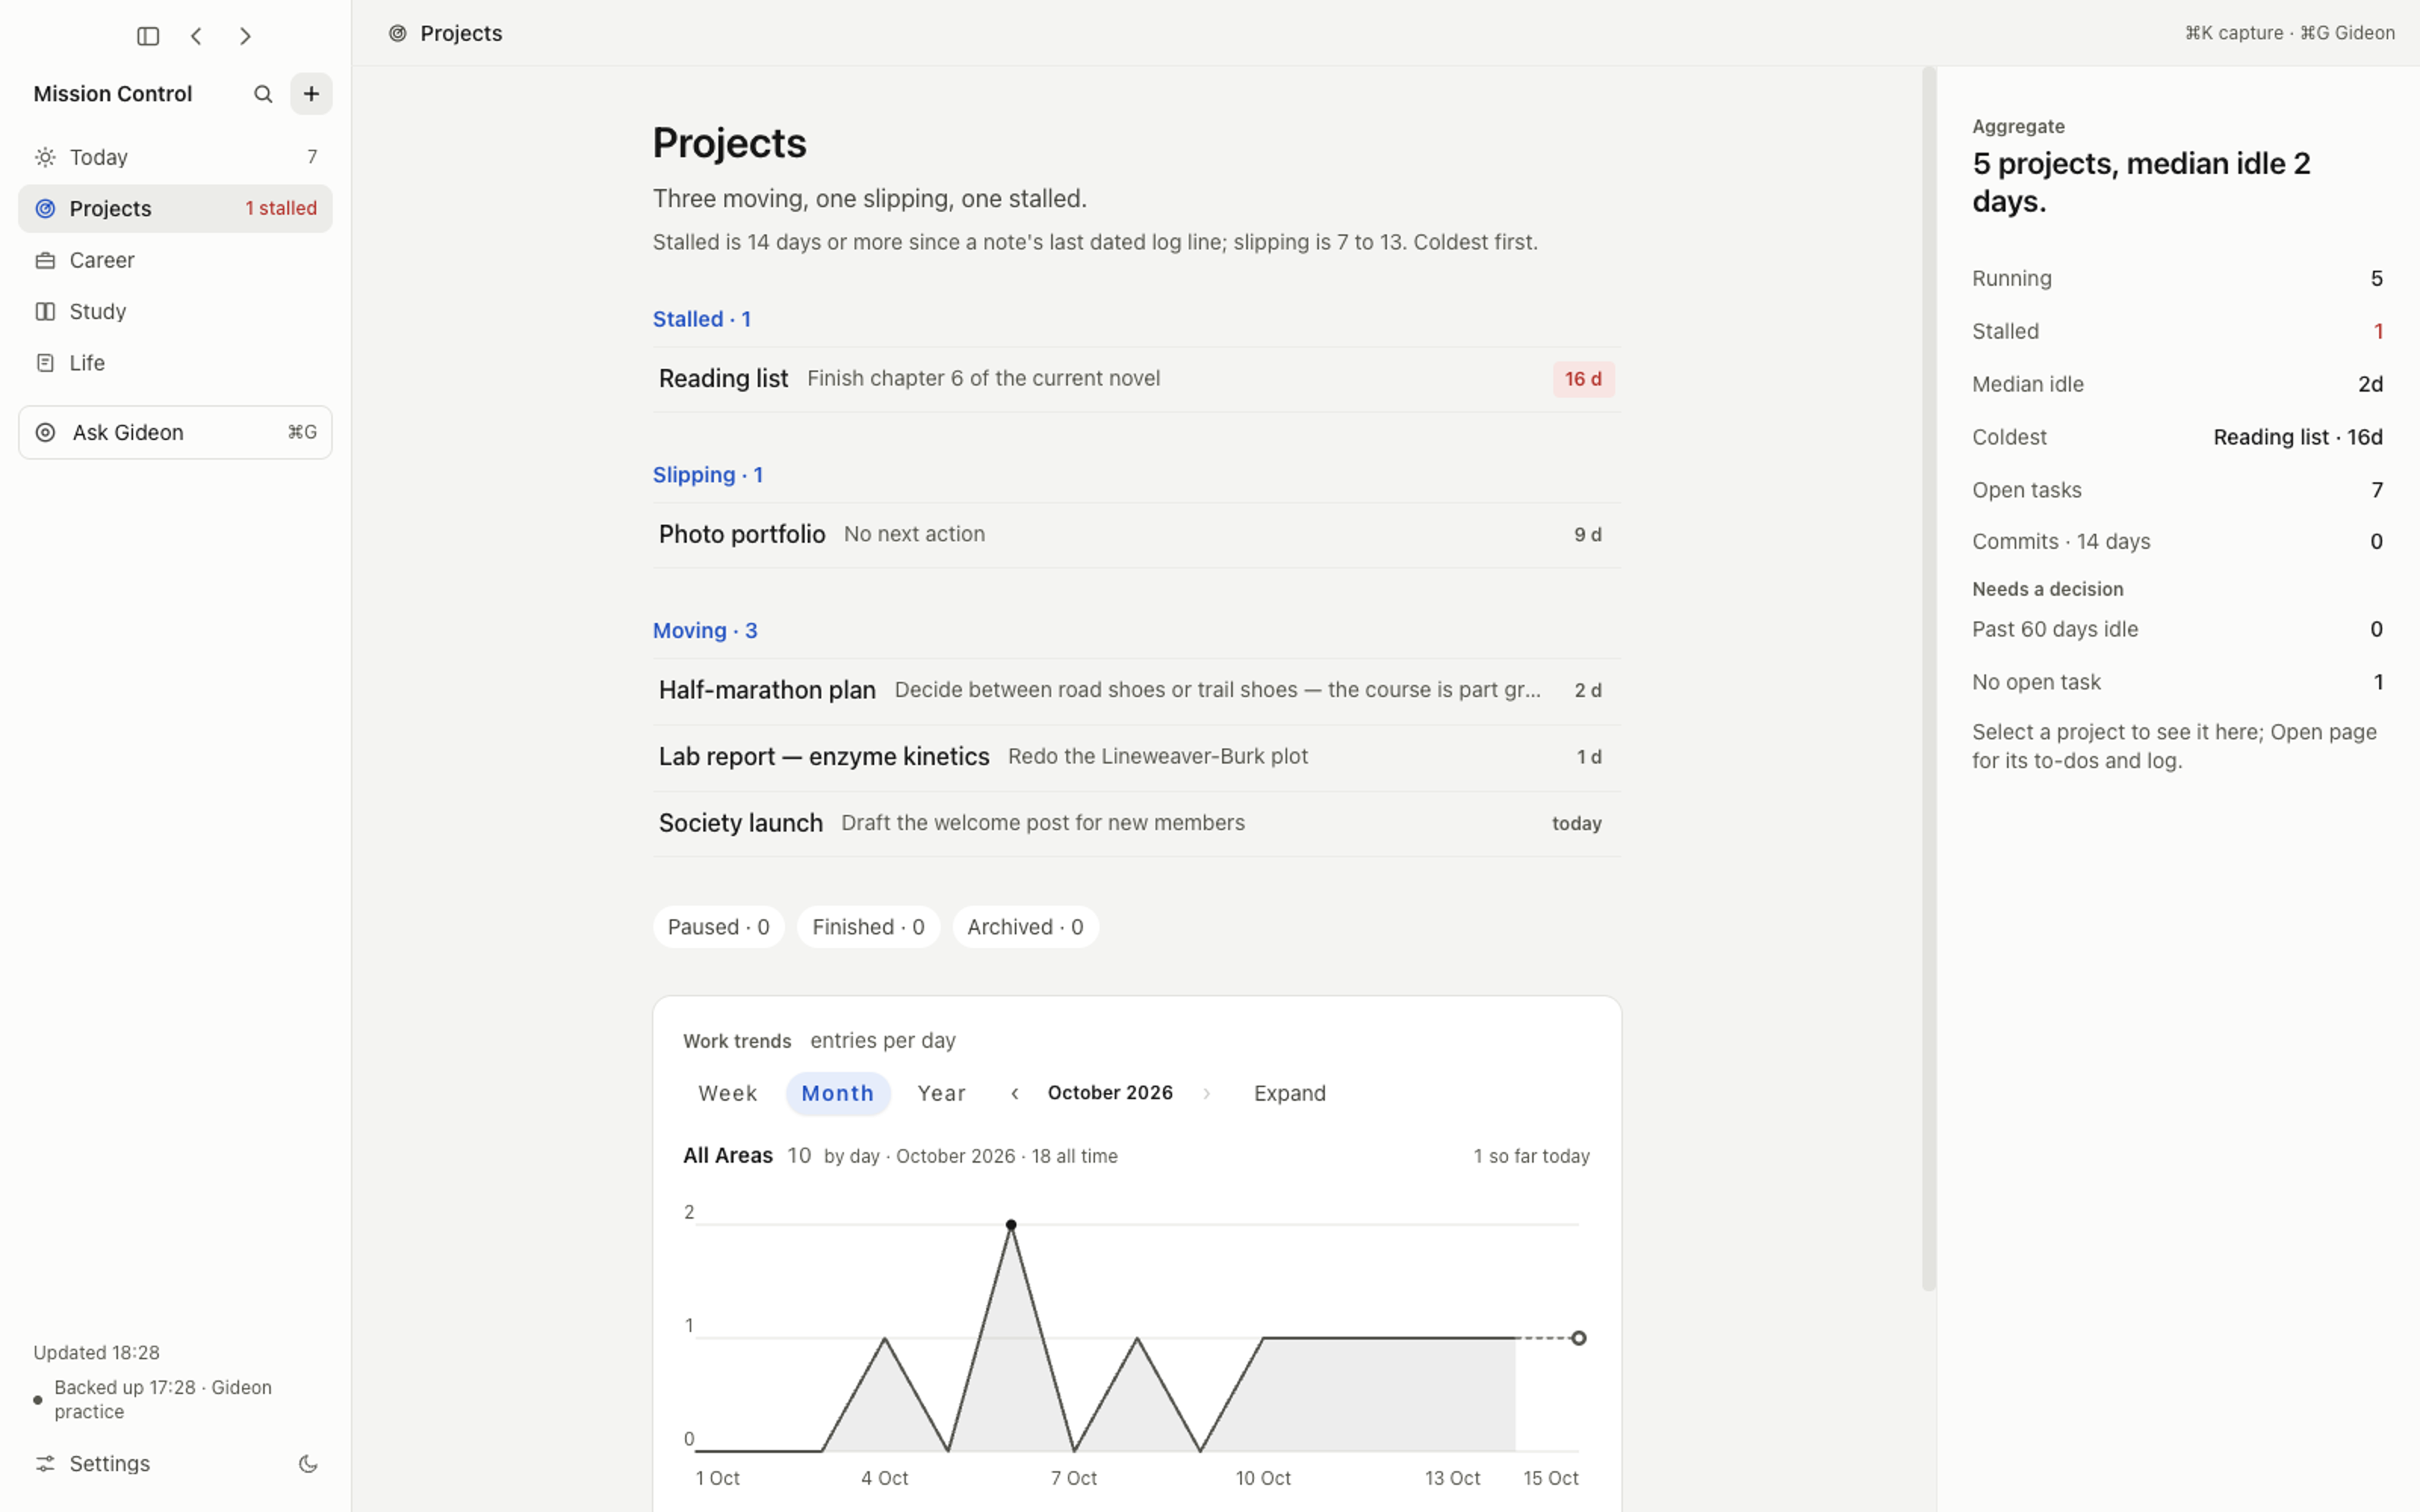Image resolution: width=2420 pixels, height=1512 pixels.
Task: Select the Lab report — enzyme kinetics row
Action: click(1136, 757)
